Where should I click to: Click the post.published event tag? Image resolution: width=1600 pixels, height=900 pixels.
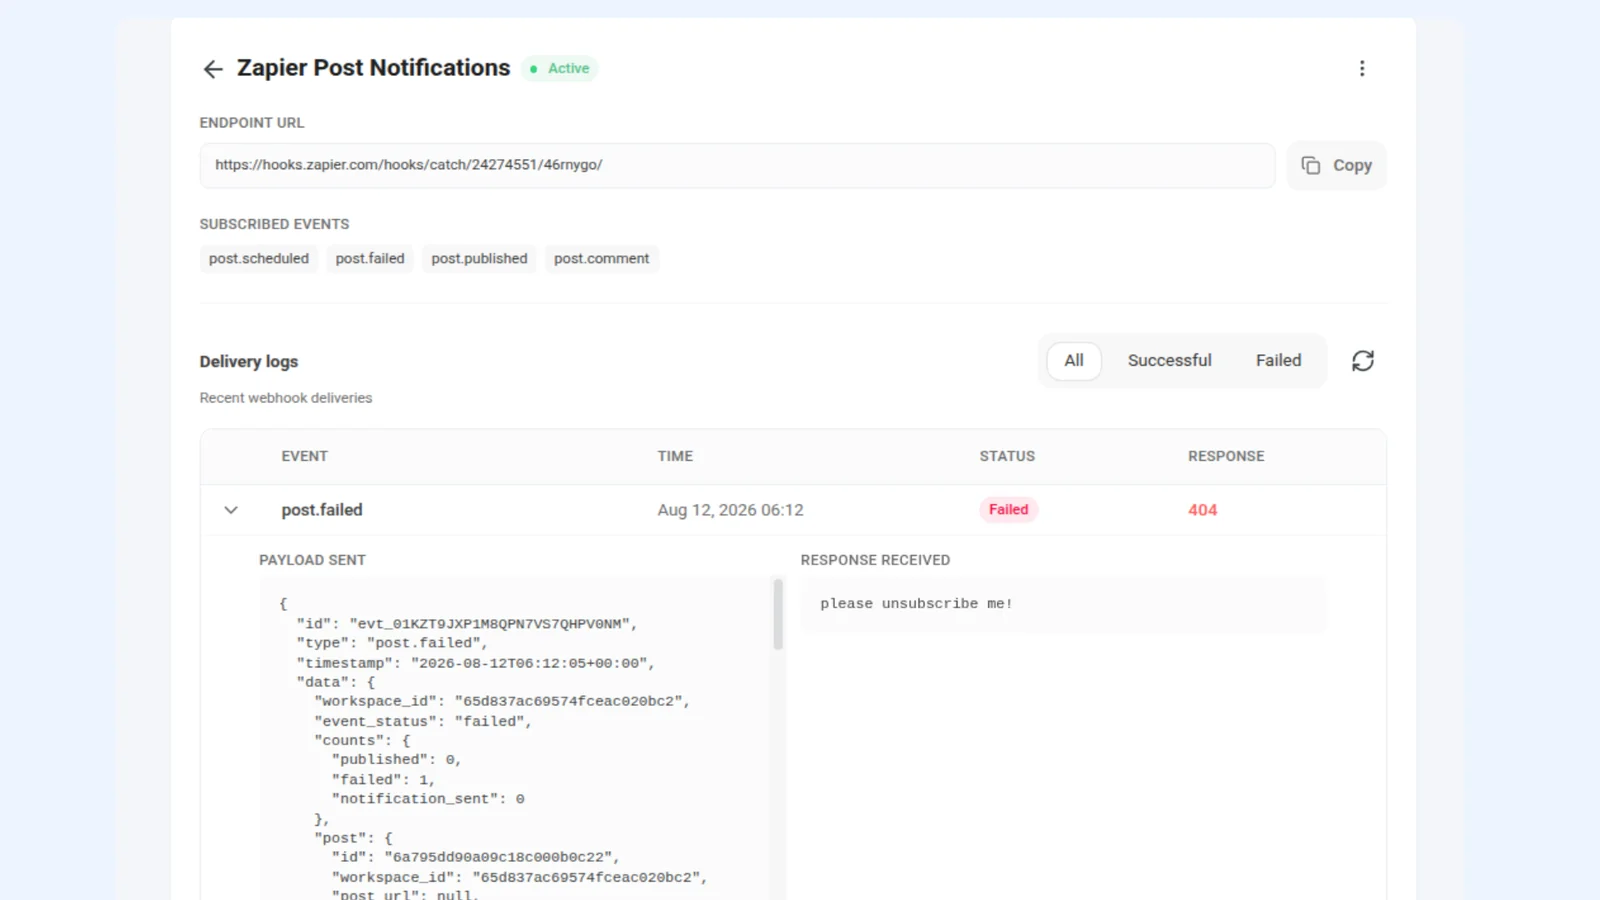click(x=479, y=259)
